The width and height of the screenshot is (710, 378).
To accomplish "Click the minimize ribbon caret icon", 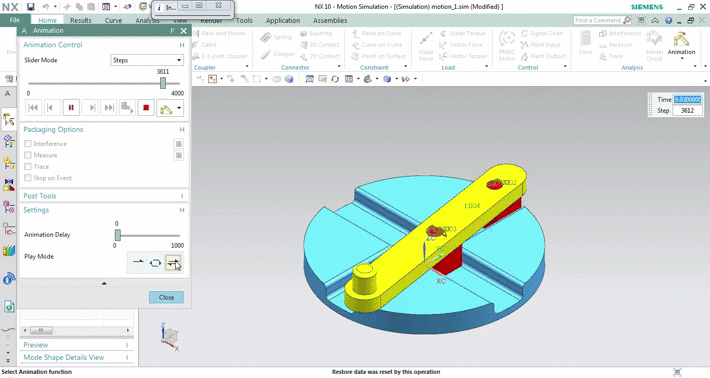I will coord(655,20).
